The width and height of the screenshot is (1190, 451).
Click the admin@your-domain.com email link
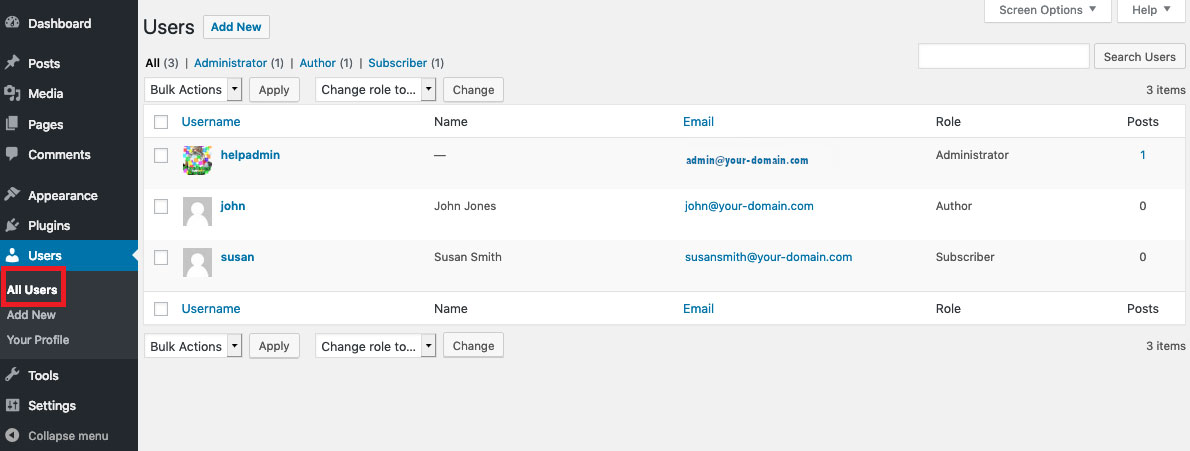point(747,160)
